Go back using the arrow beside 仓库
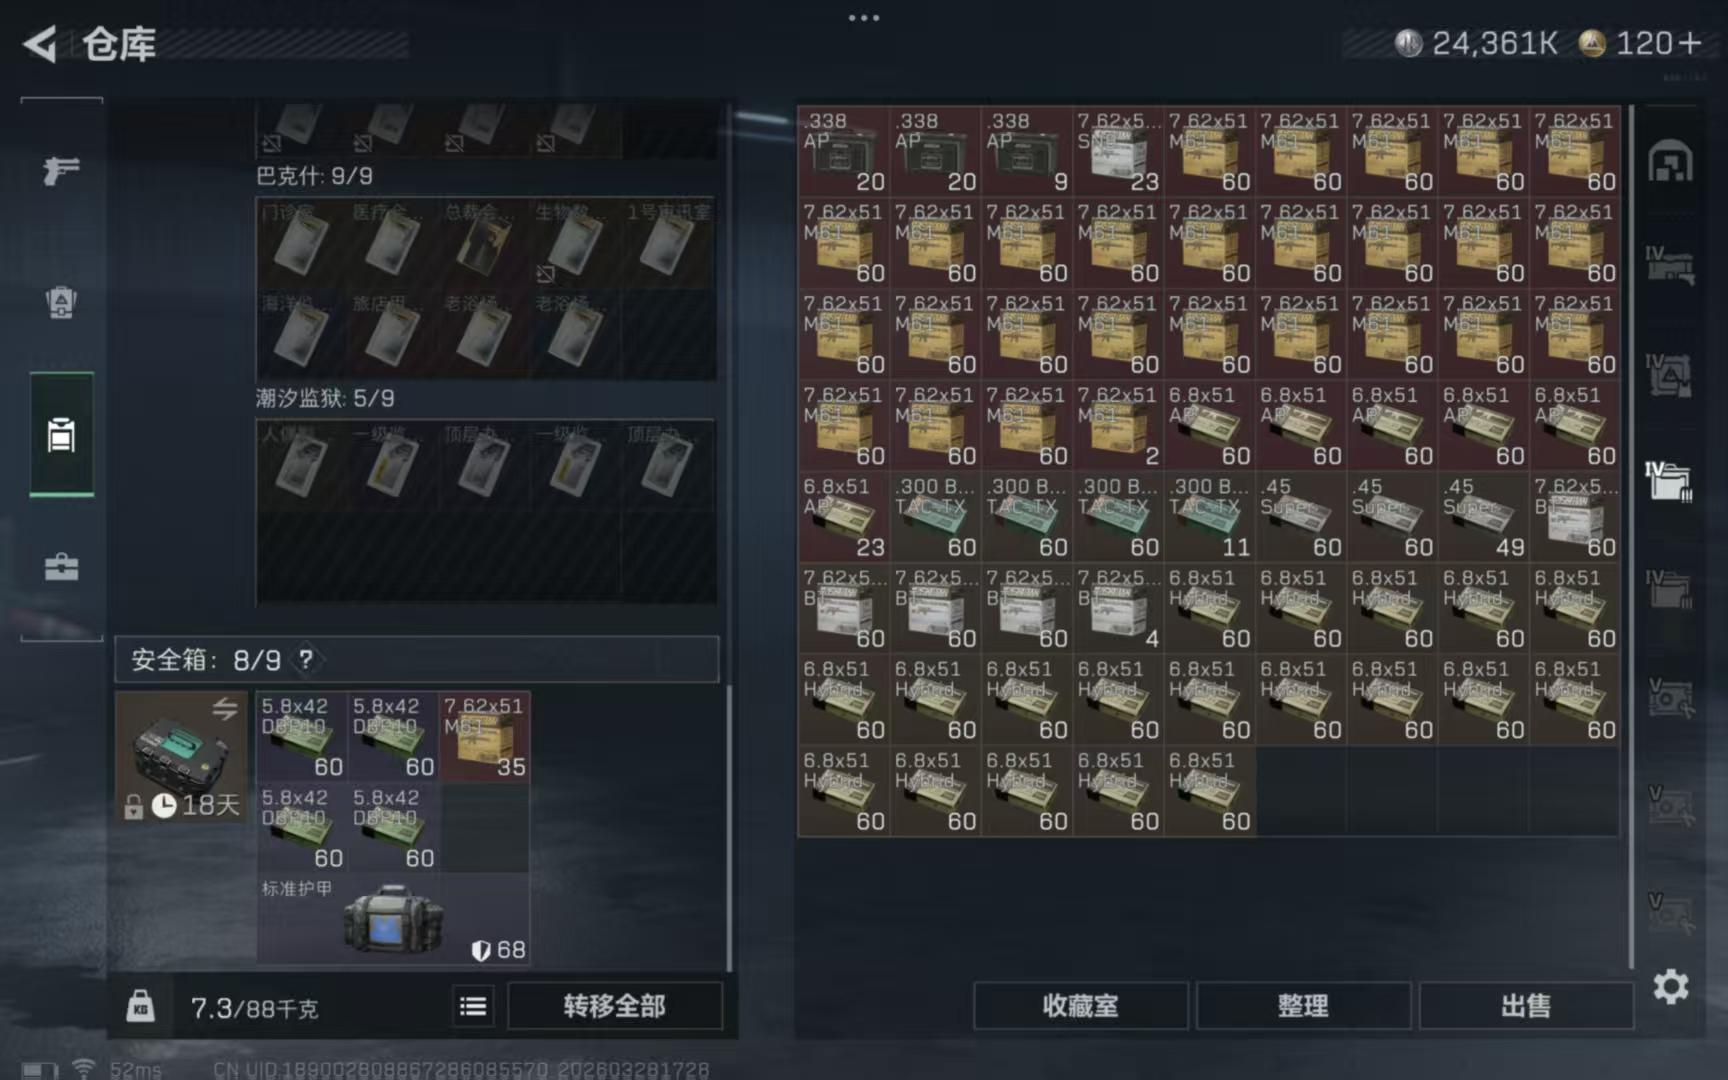The height and width of the screenshot is (1080, 1728). (40, 44)
